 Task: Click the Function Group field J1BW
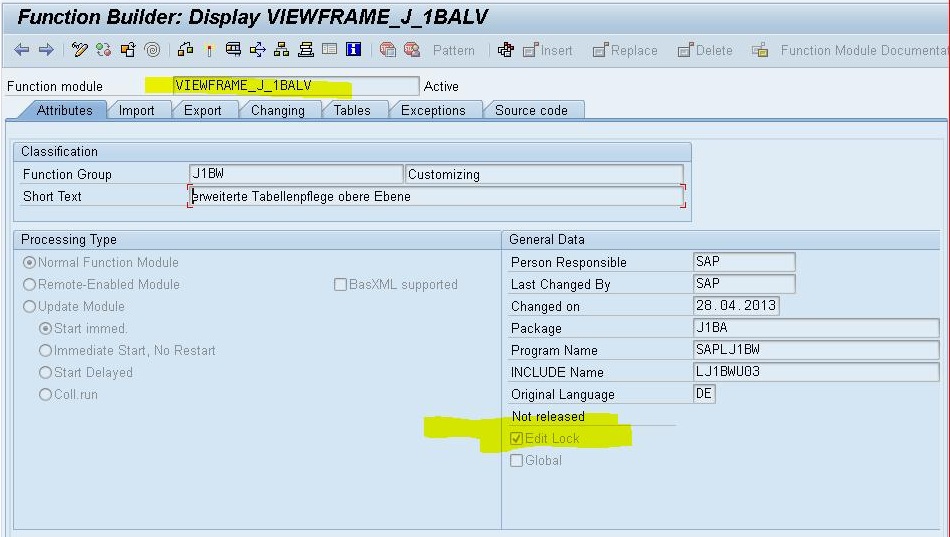pos(296,174)
